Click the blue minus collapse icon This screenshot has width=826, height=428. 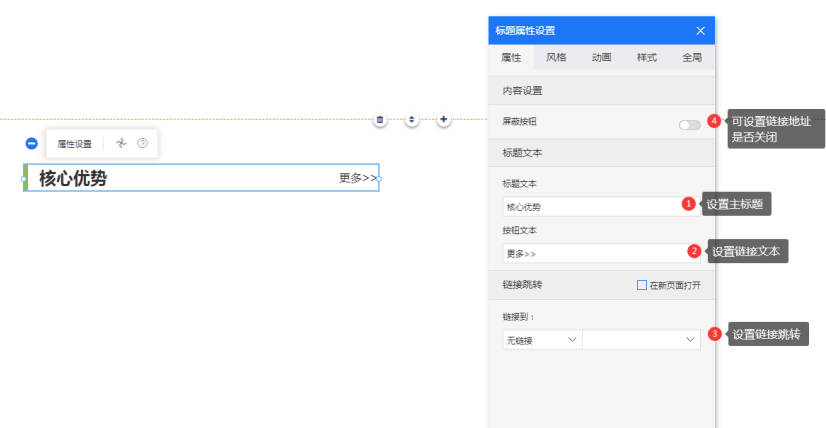point(32,143)
